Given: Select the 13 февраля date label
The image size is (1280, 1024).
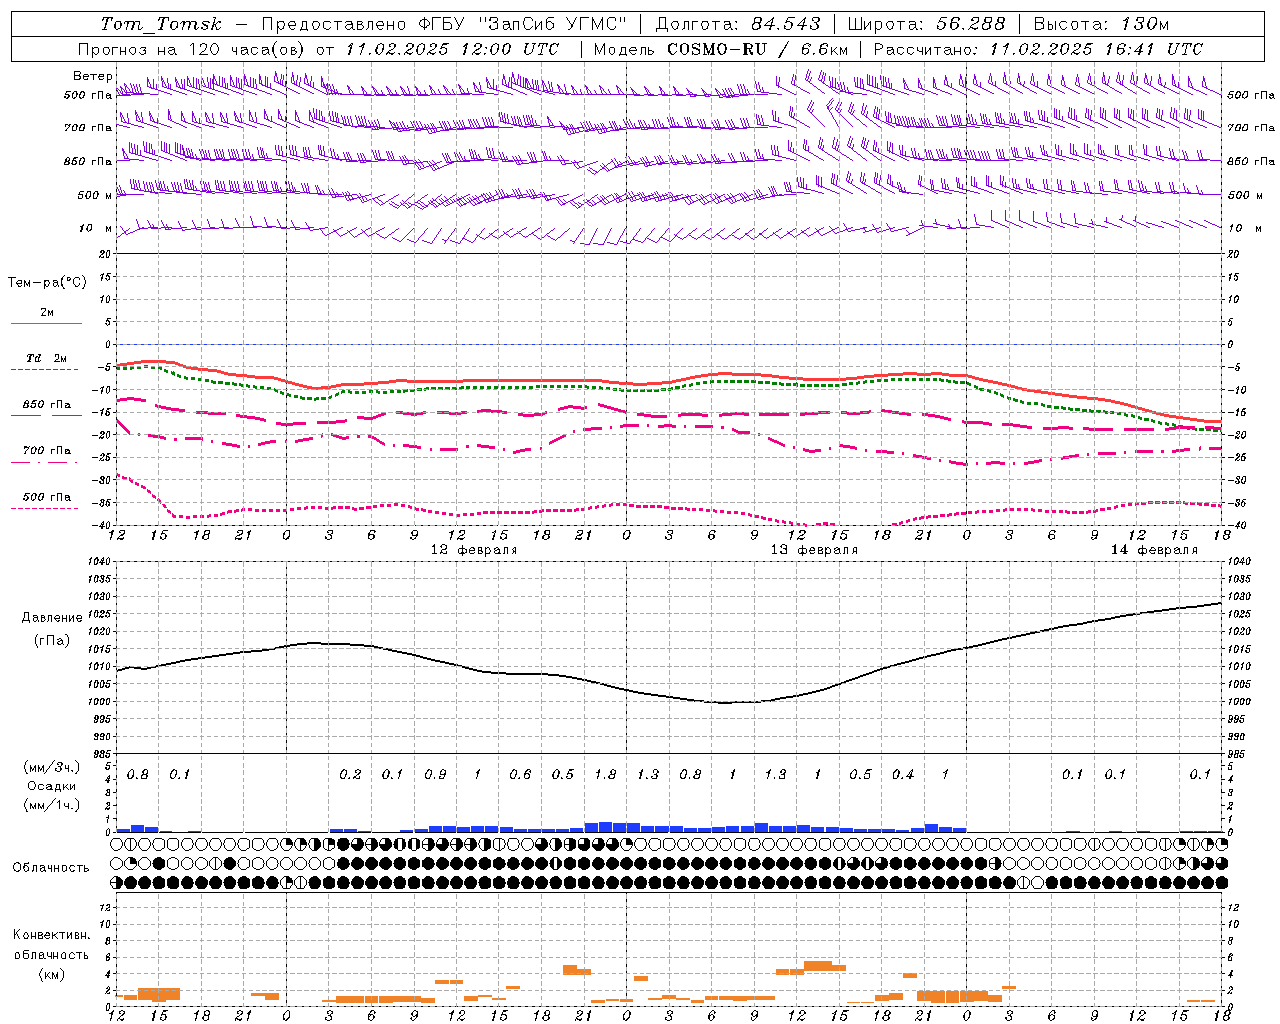Looking at the screenshot, I should pos(814,550).
